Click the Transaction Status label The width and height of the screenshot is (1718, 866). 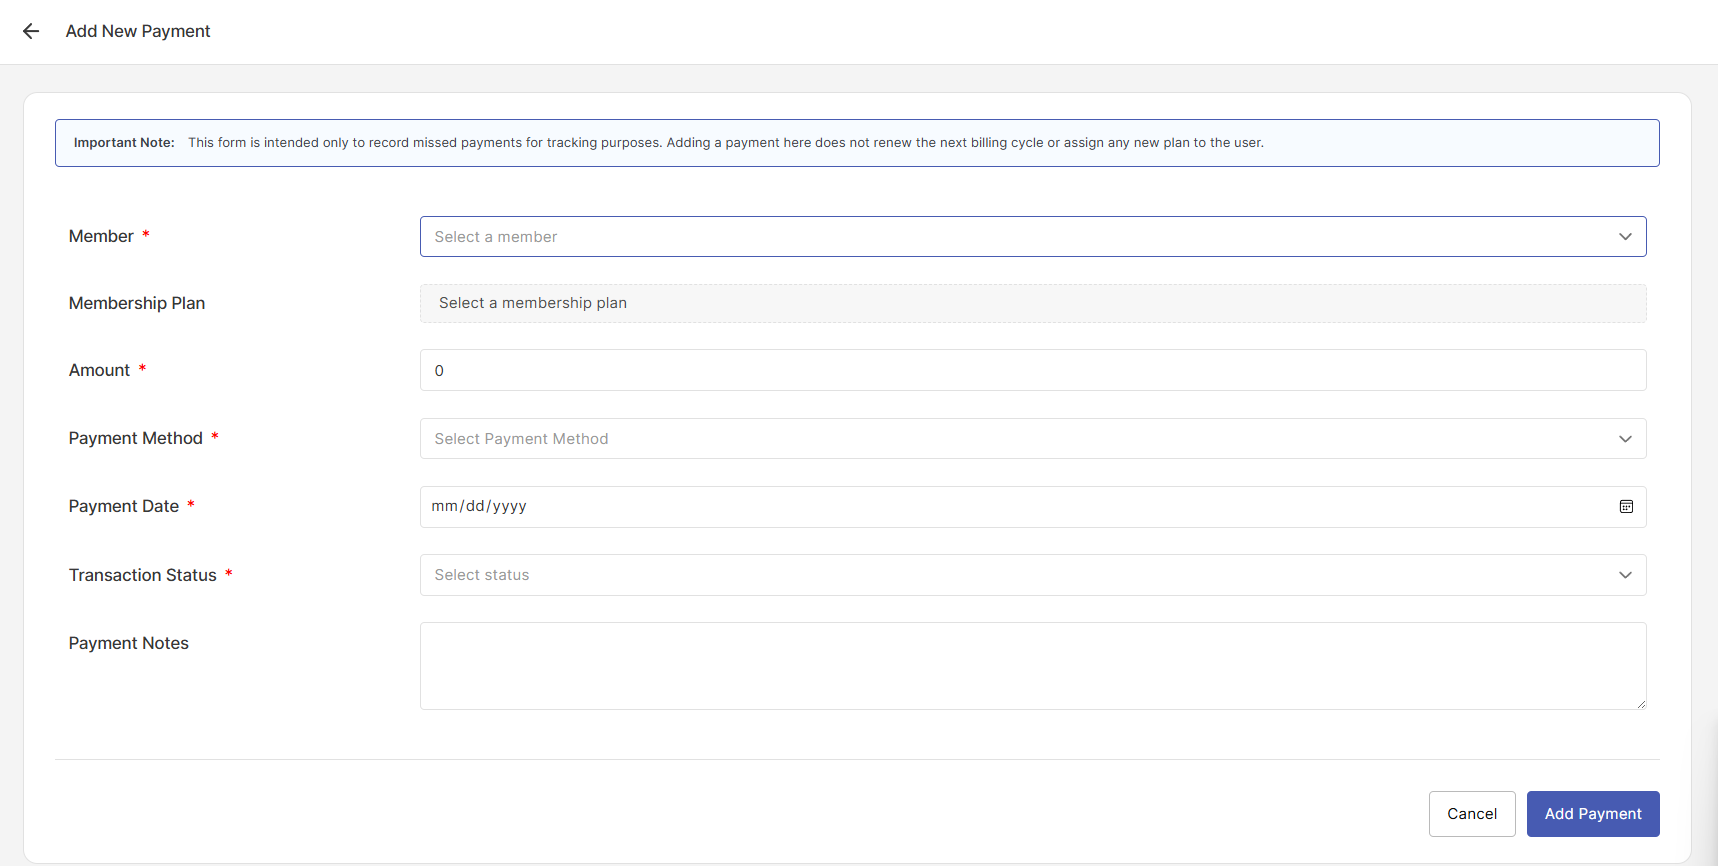click(x=143, y=575)
